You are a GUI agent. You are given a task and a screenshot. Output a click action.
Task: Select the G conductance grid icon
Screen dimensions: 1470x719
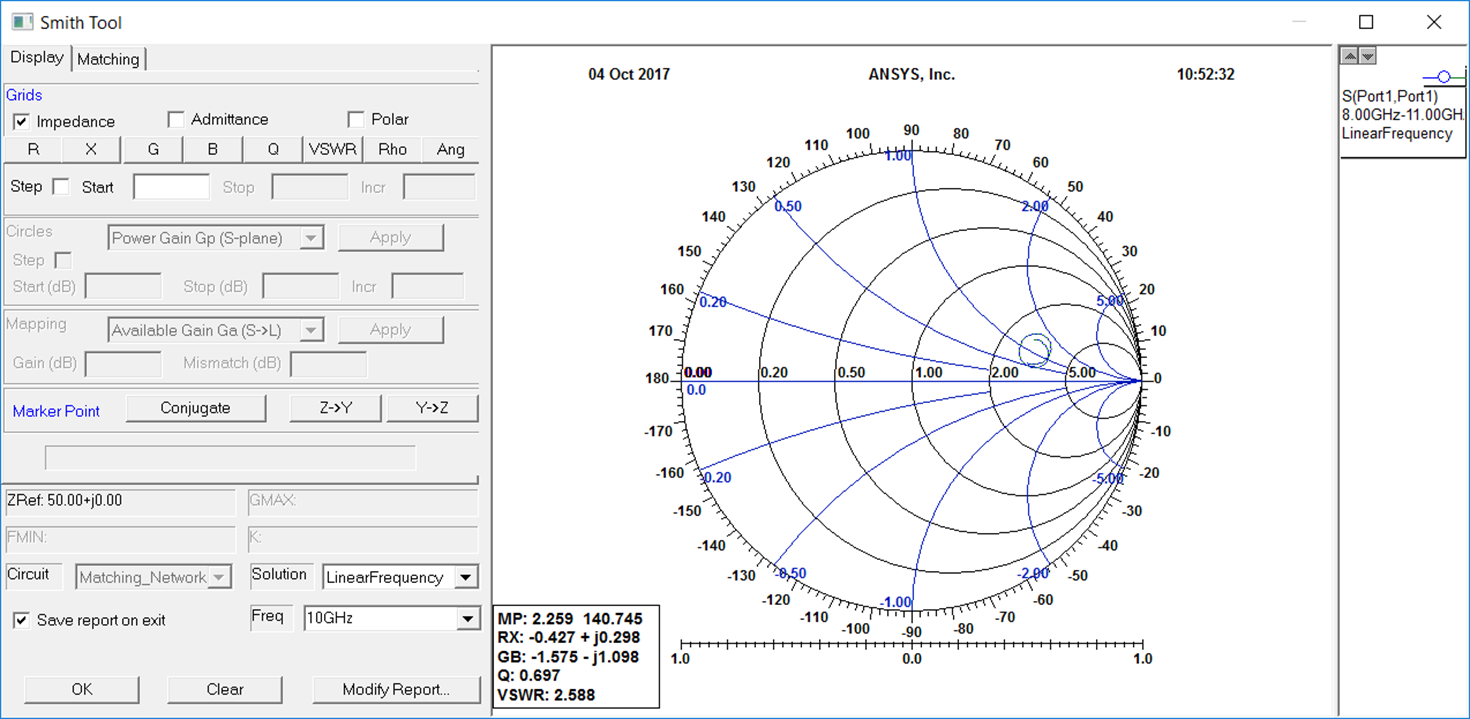click(151, 148)
